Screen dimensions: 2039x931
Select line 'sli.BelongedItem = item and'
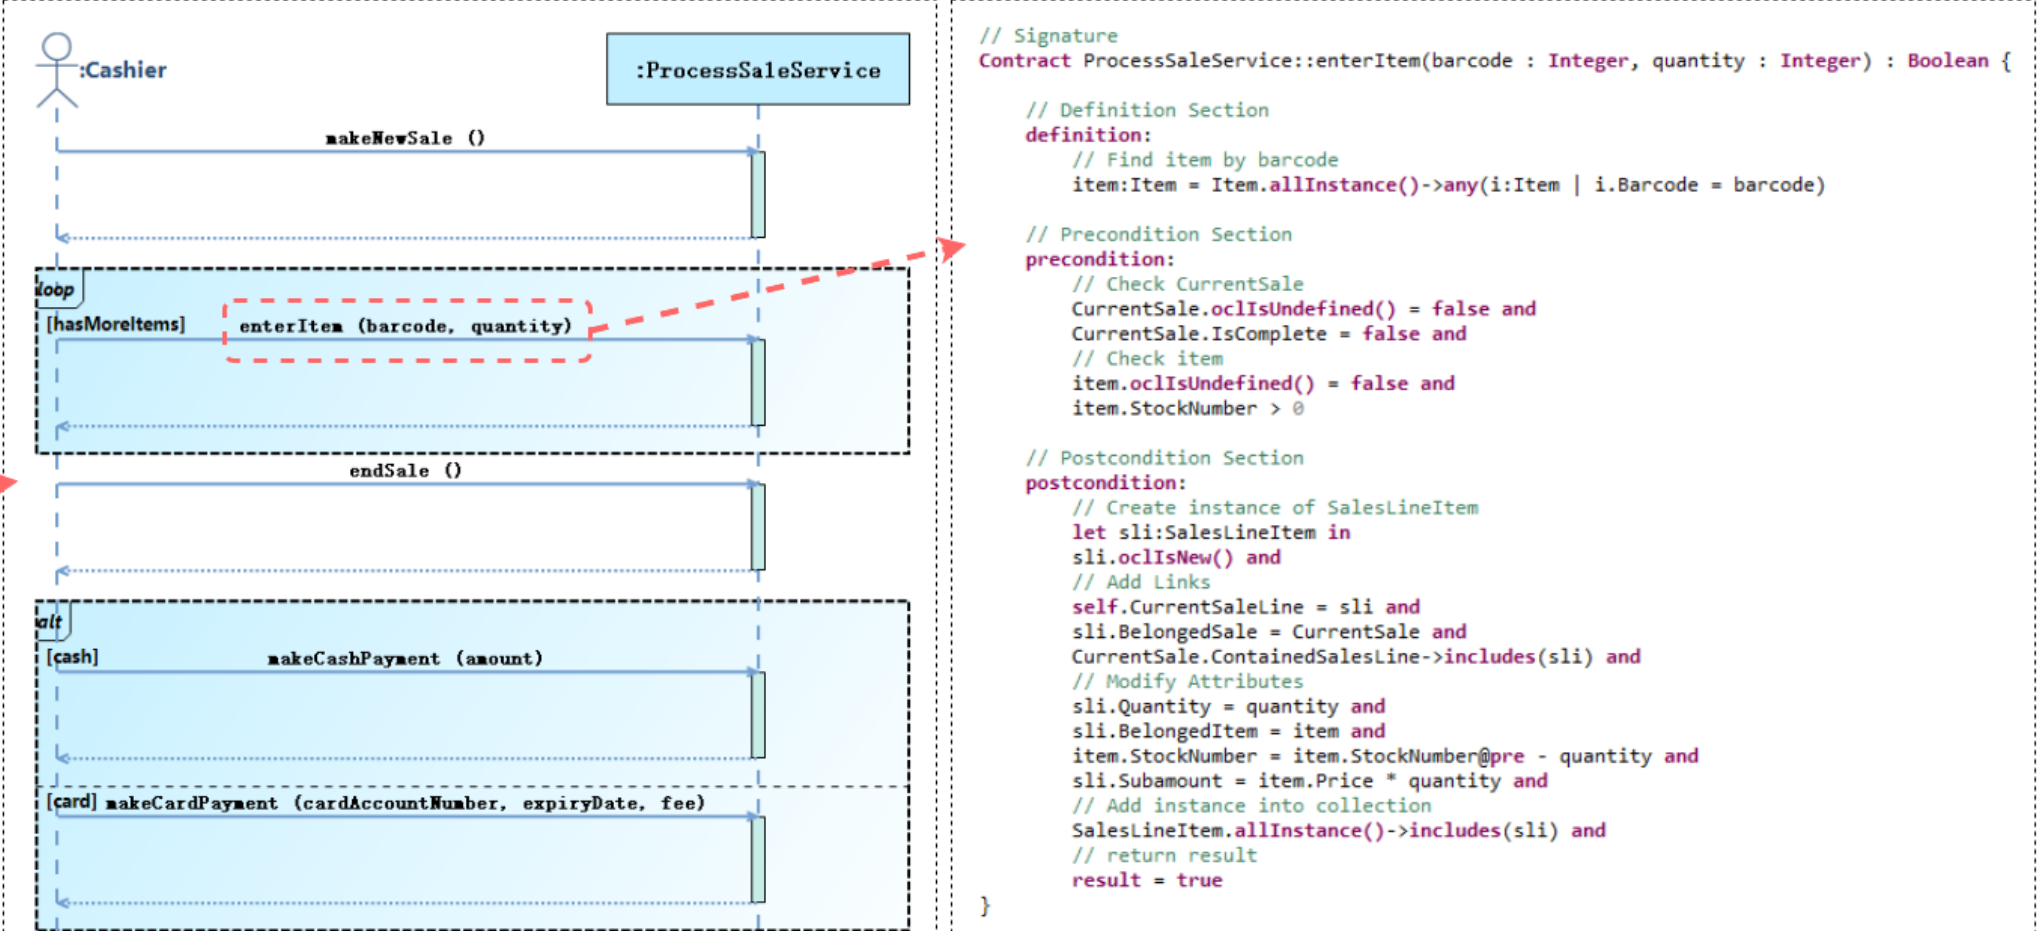[1228, 732]
